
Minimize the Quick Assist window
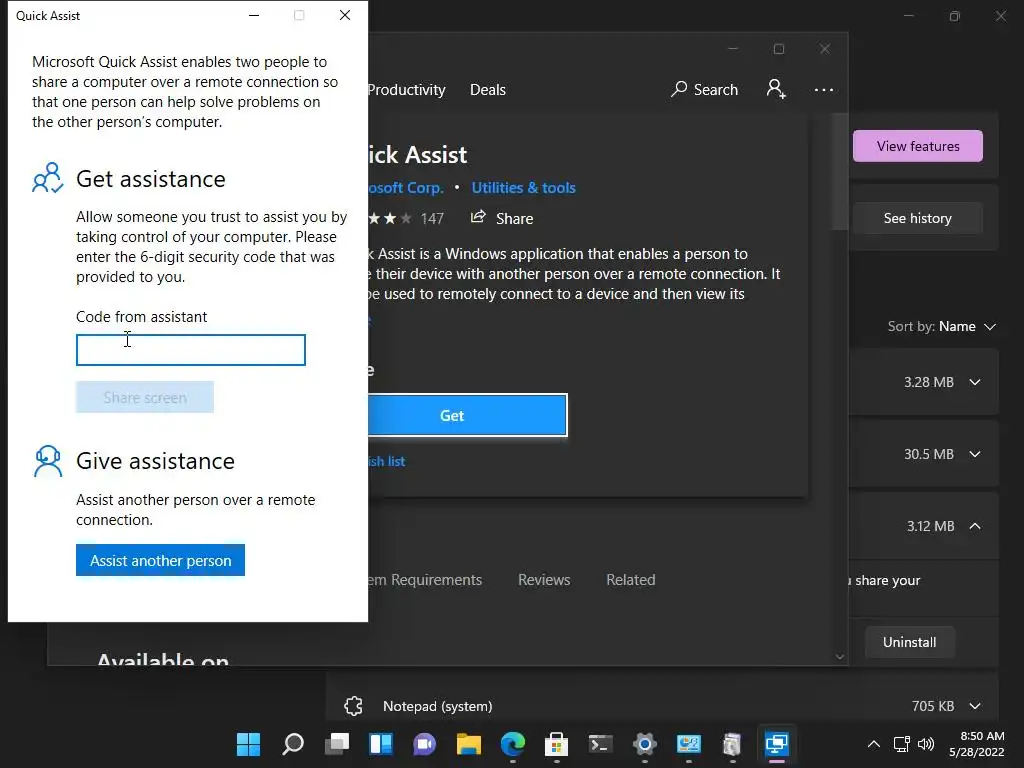pos(254,15)
